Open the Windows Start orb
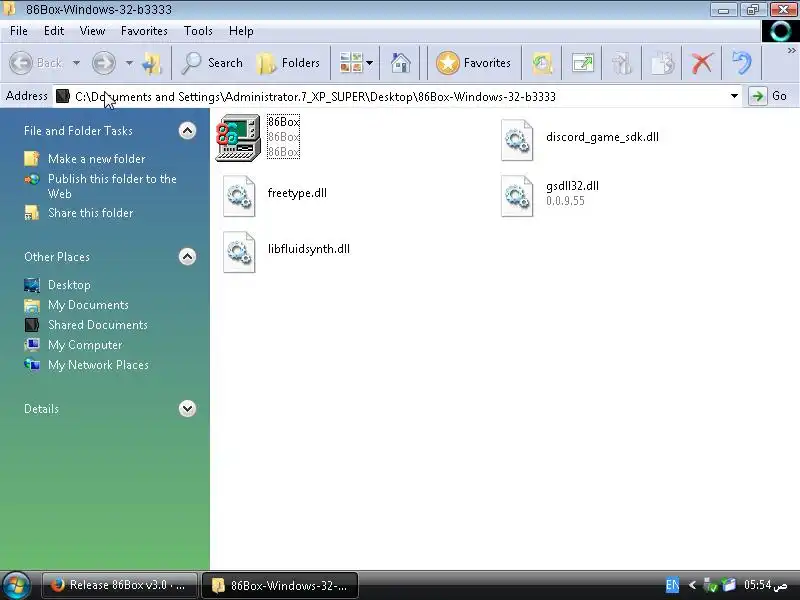Image resolution: width=800 pixels, height=600 pixels. (17, 585)
